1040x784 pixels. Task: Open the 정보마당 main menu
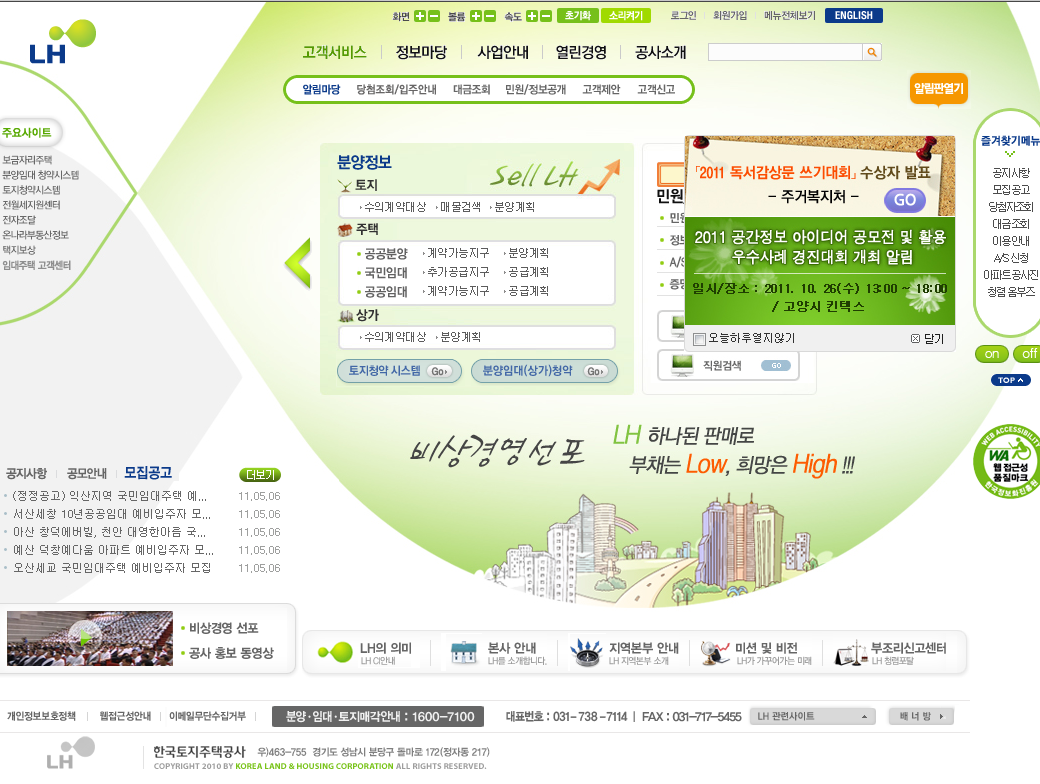pyautogui.click(x=421, y=52)
